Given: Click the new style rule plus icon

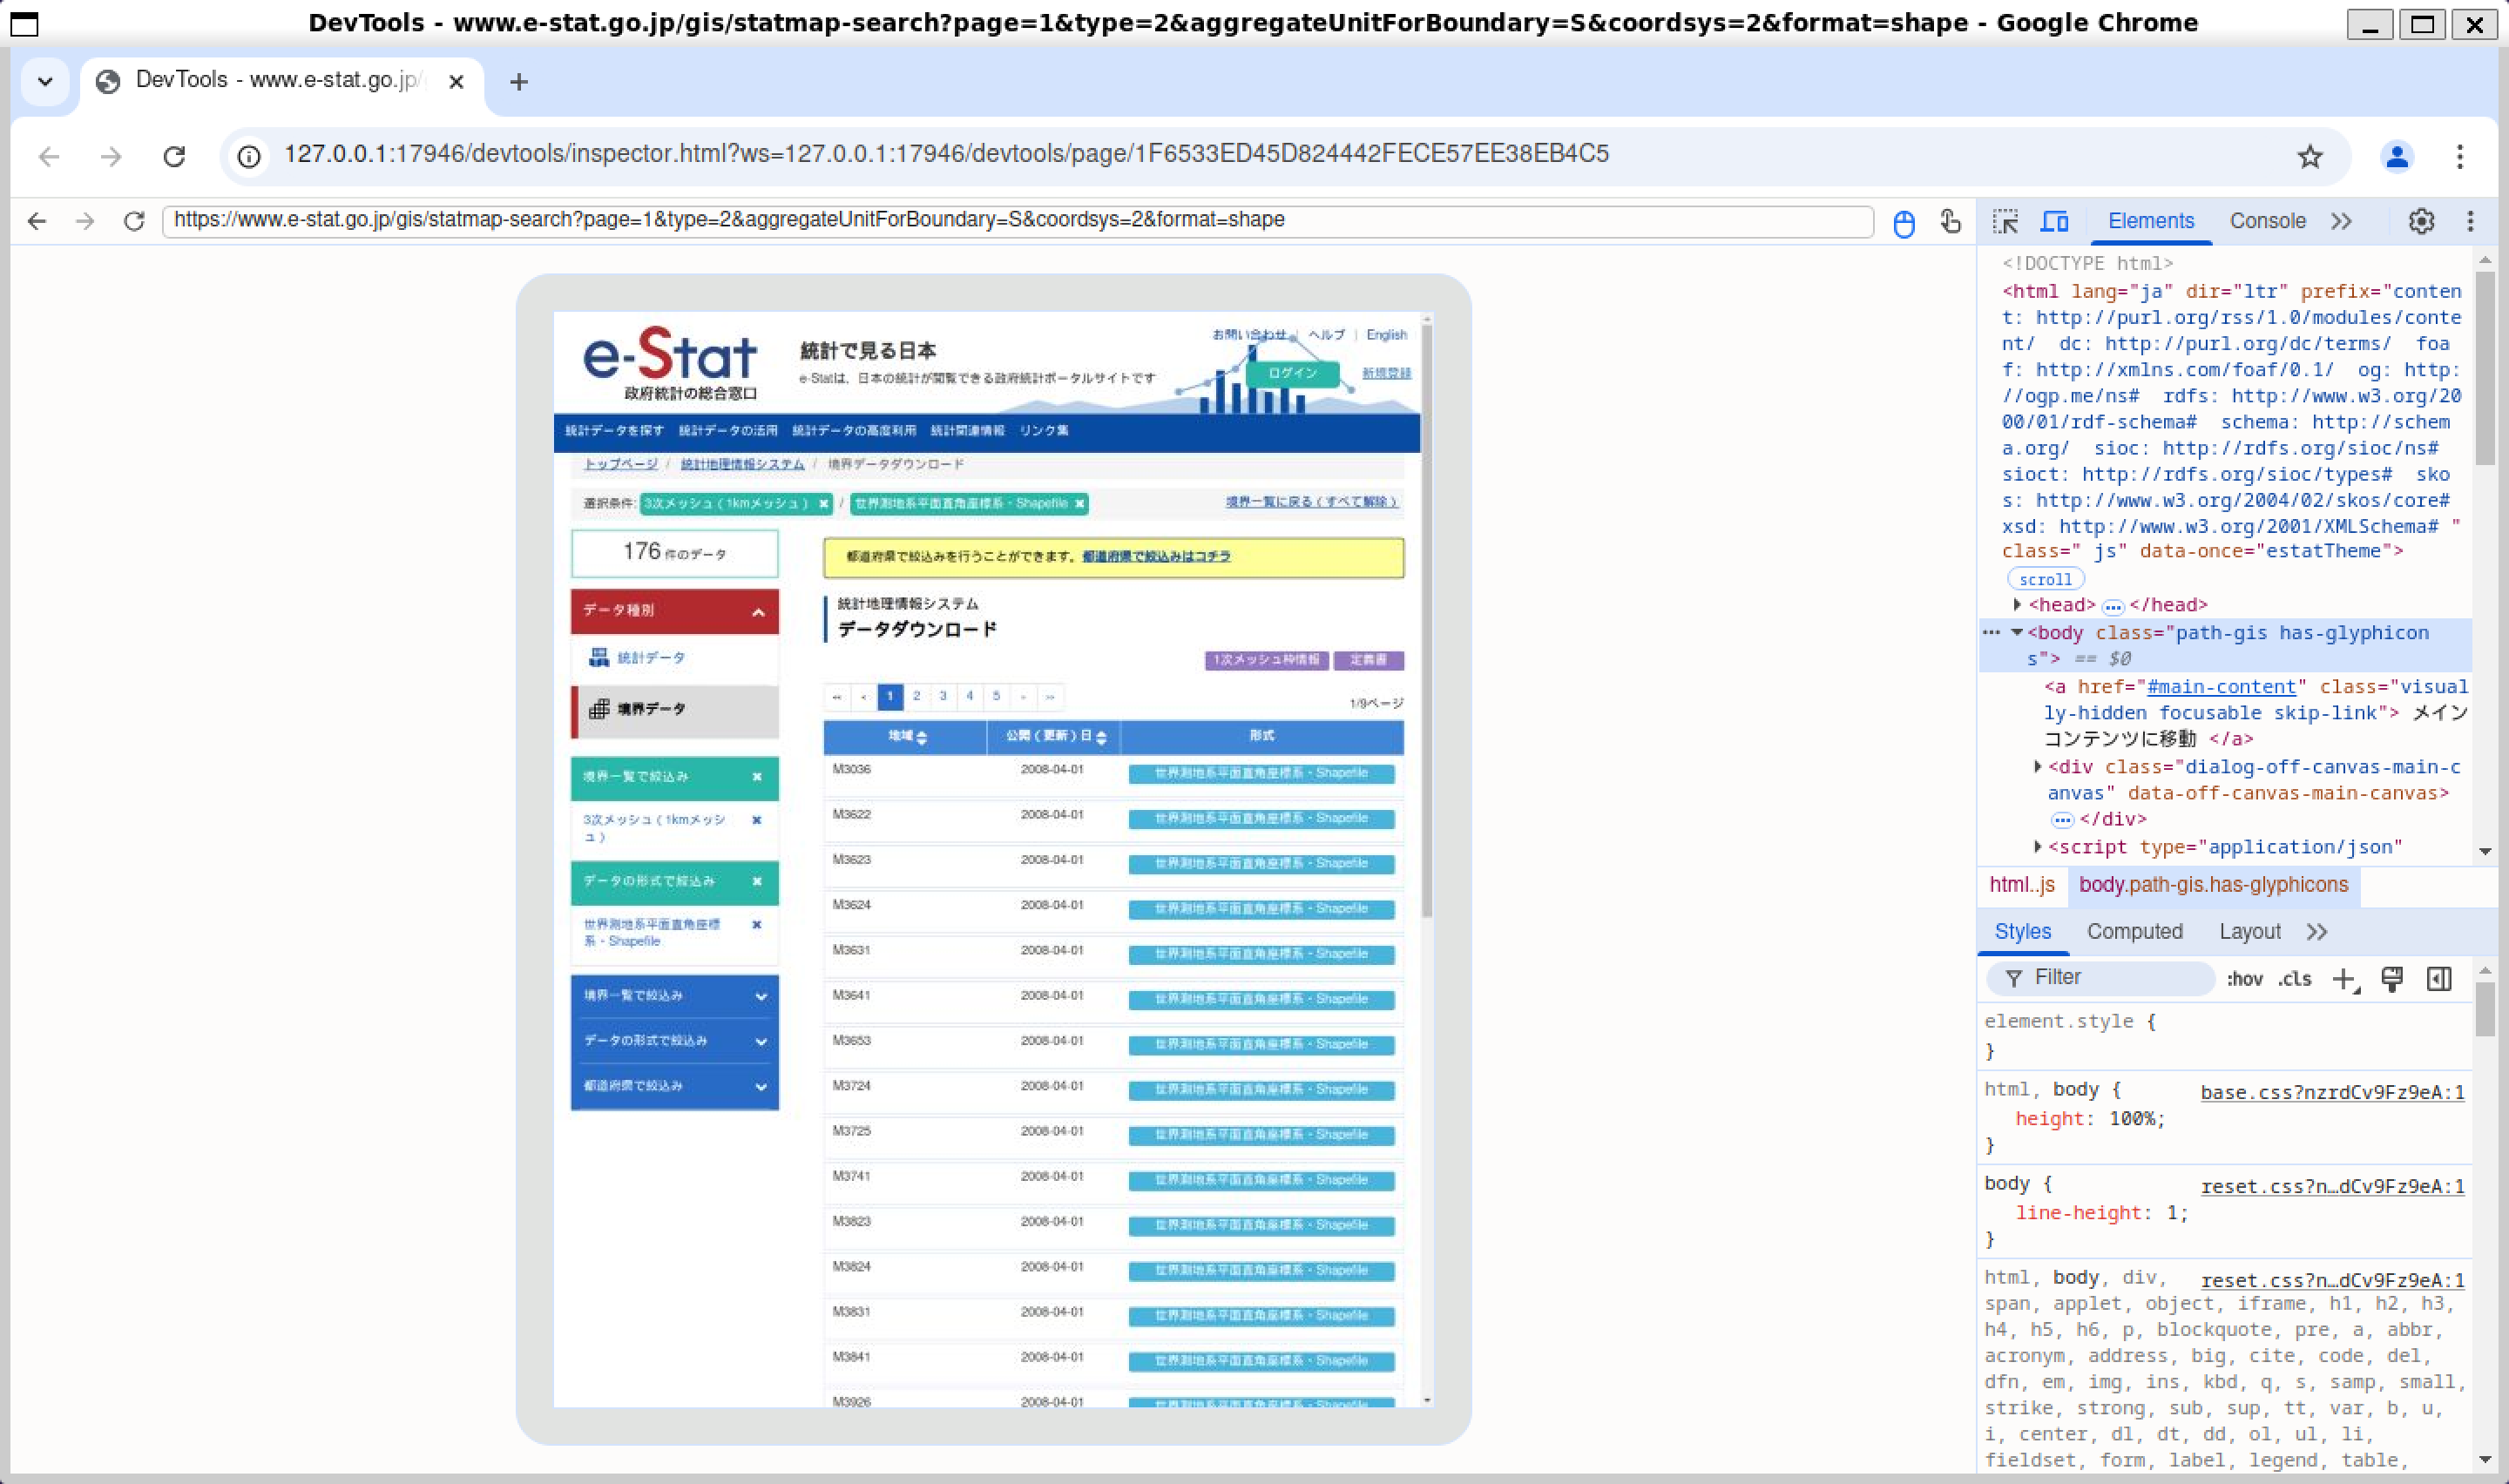Looking at the screenshot, I should 2344,979.
